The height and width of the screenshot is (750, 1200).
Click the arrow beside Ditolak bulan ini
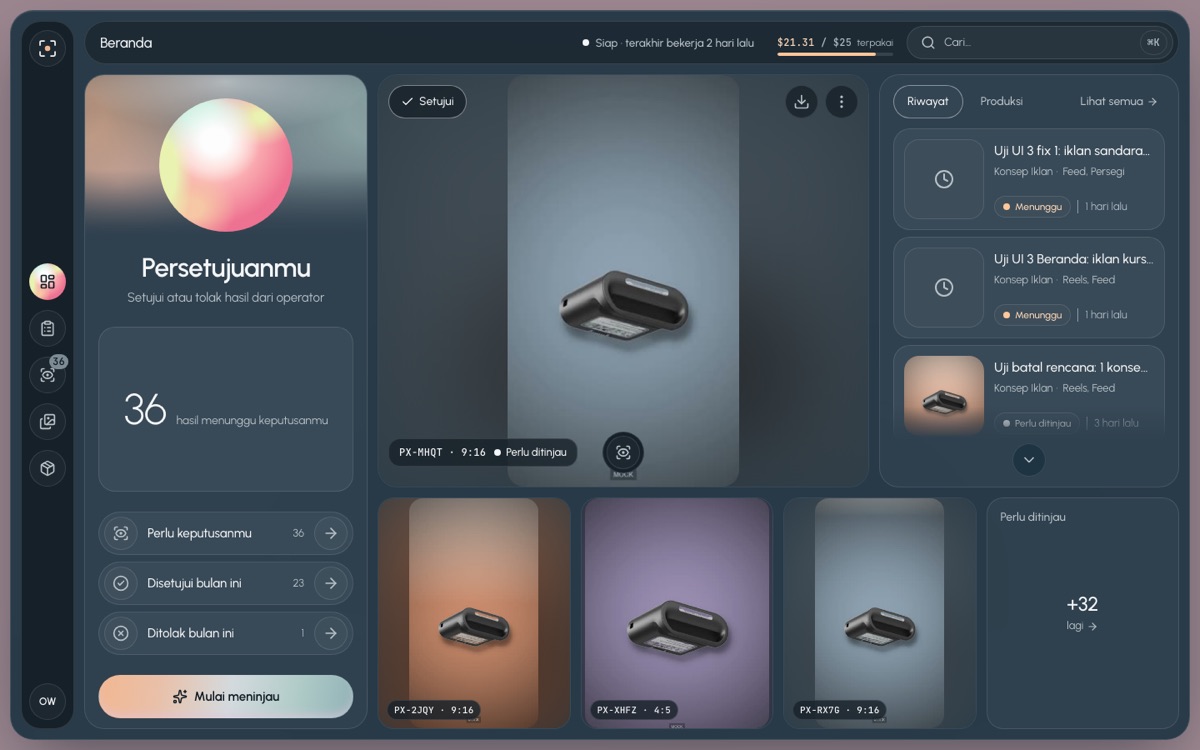tap(331, 633)
